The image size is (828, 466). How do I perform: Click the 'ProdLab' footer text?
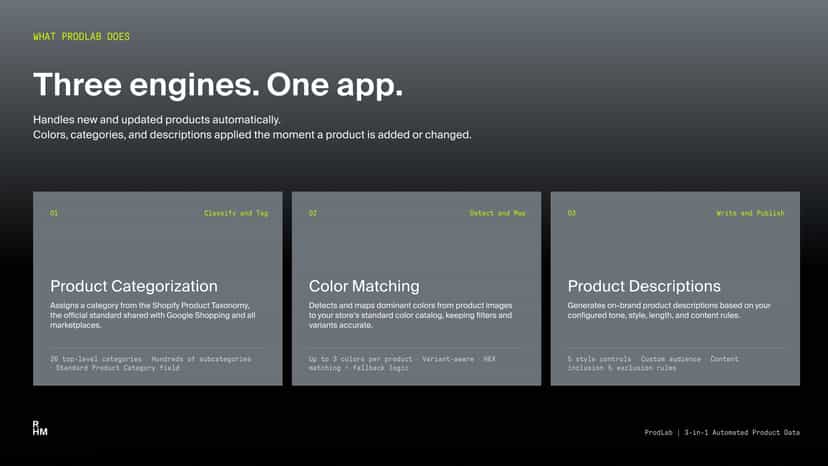pyautogui.click(x=658, y=432)
